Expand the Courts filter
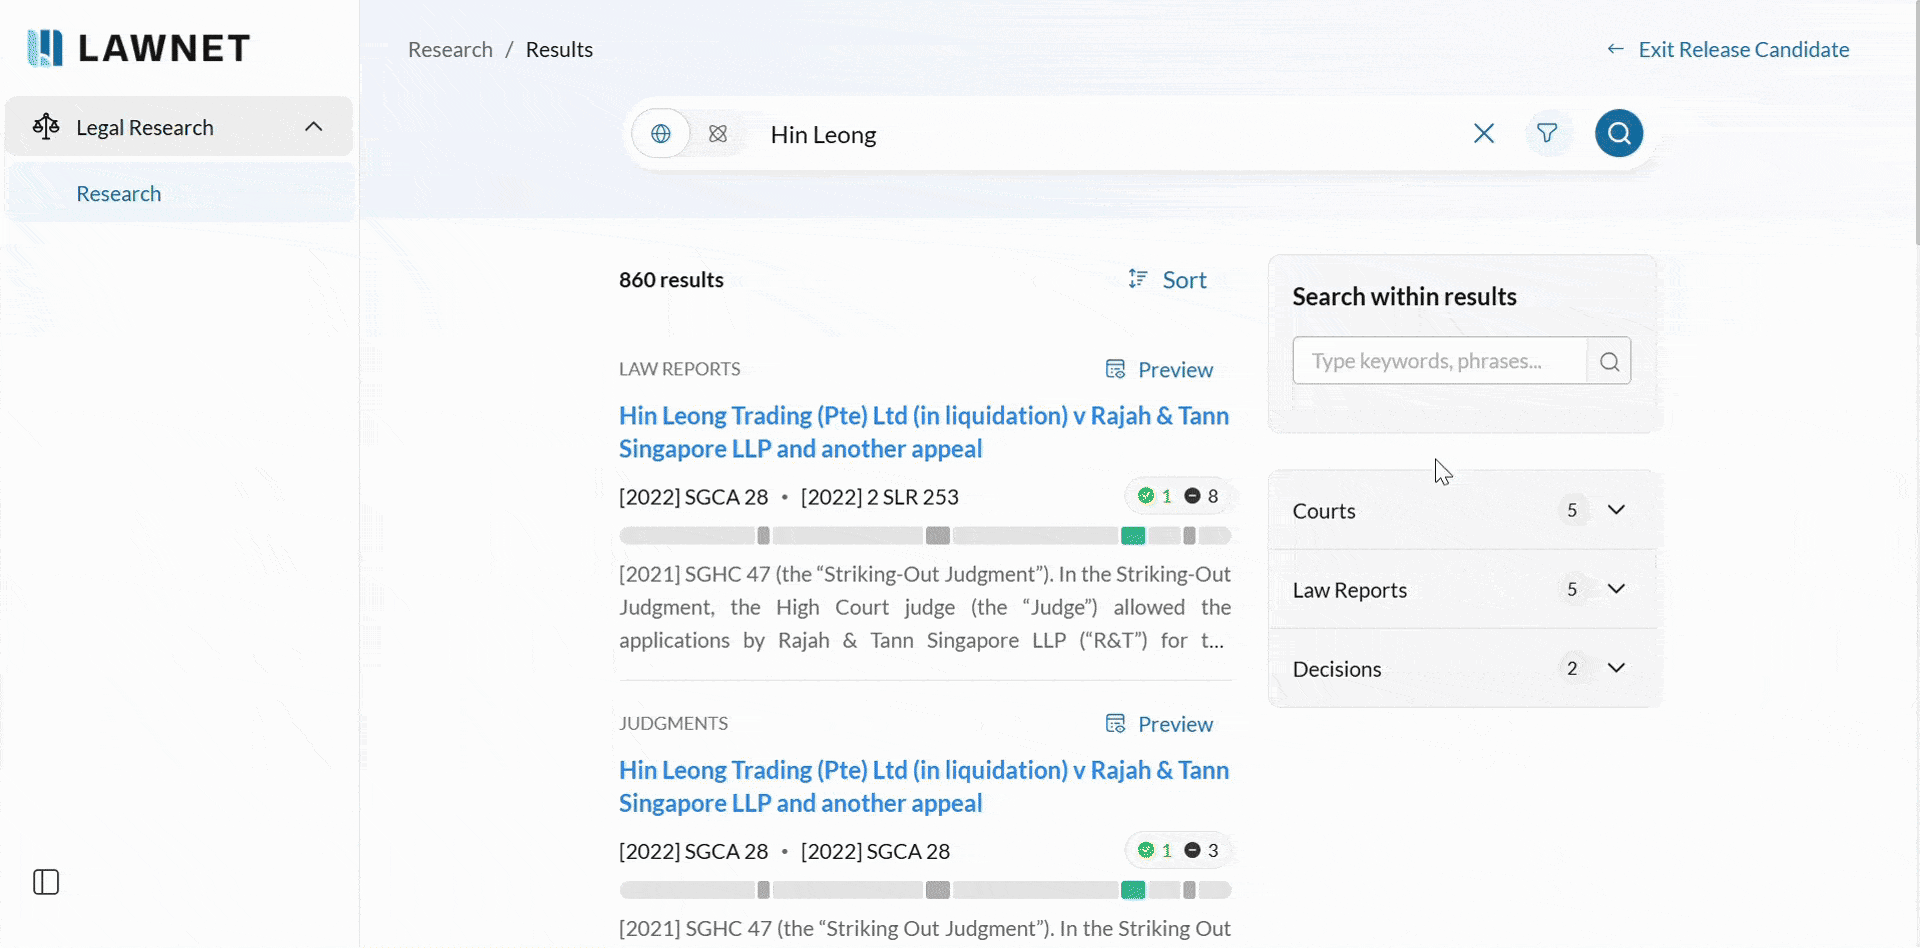Image resolution: width=1920 pixels, height=948 pixels. pyautogui.click(x=1616, y=510)
